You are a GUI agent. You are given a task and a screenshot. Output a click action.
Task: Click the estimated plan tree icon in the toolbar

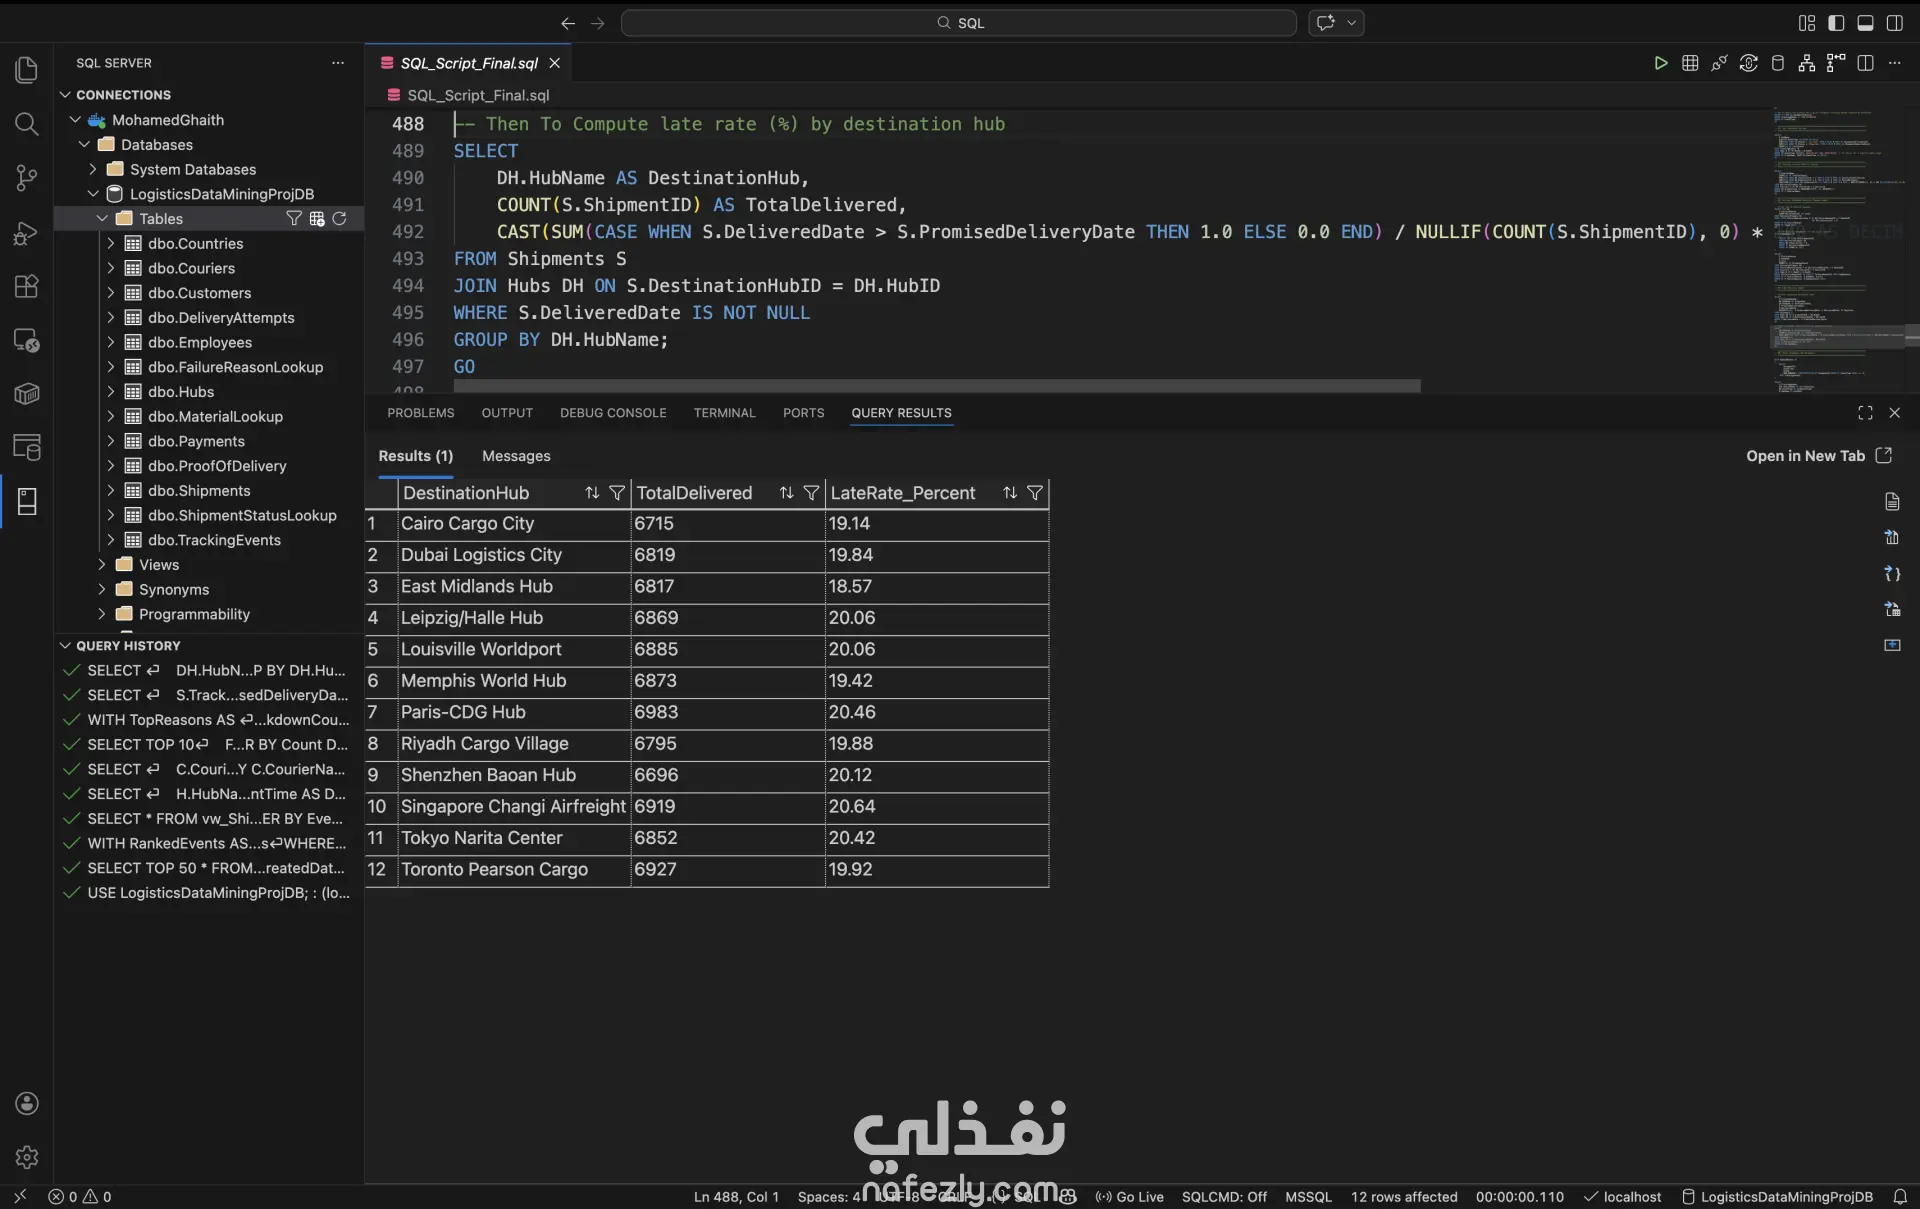tap(1806, 63)
